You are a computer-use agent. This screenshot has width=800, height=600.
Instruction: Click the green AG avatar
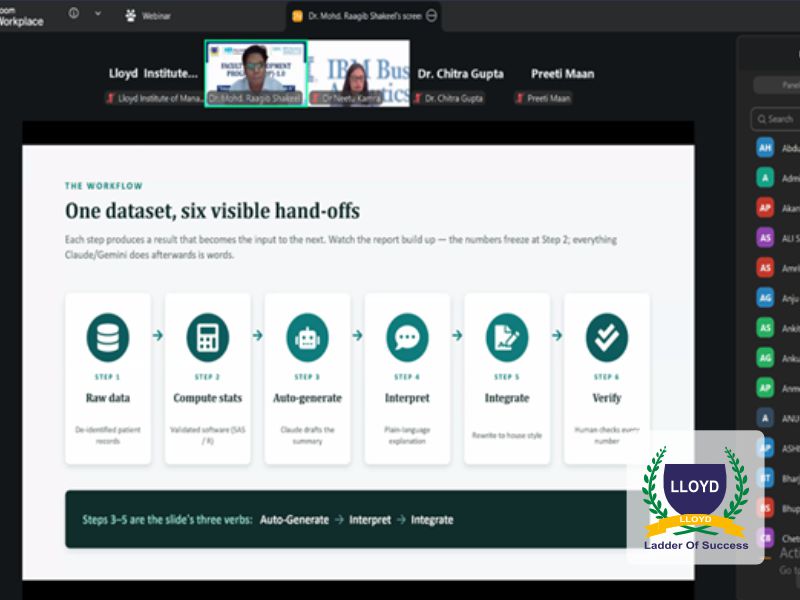(765, 358)
